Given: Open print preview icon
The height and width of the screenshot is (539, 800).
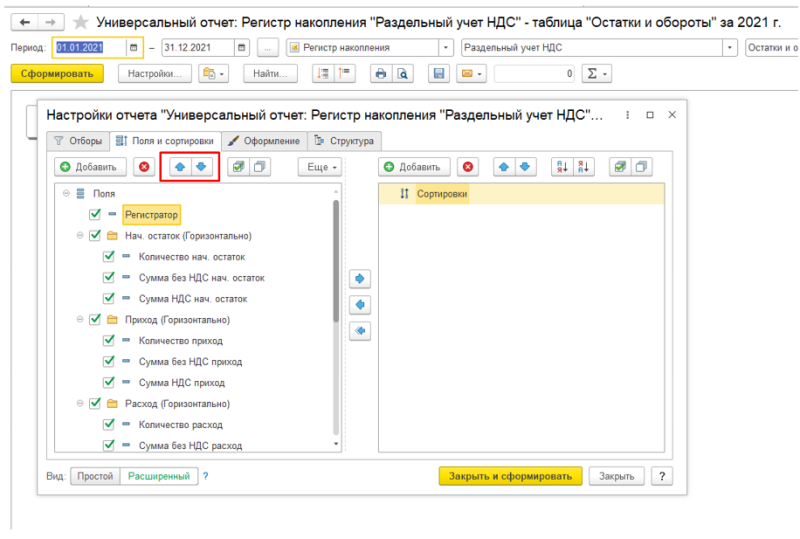Looking at the screenshot, I should 403,74.
